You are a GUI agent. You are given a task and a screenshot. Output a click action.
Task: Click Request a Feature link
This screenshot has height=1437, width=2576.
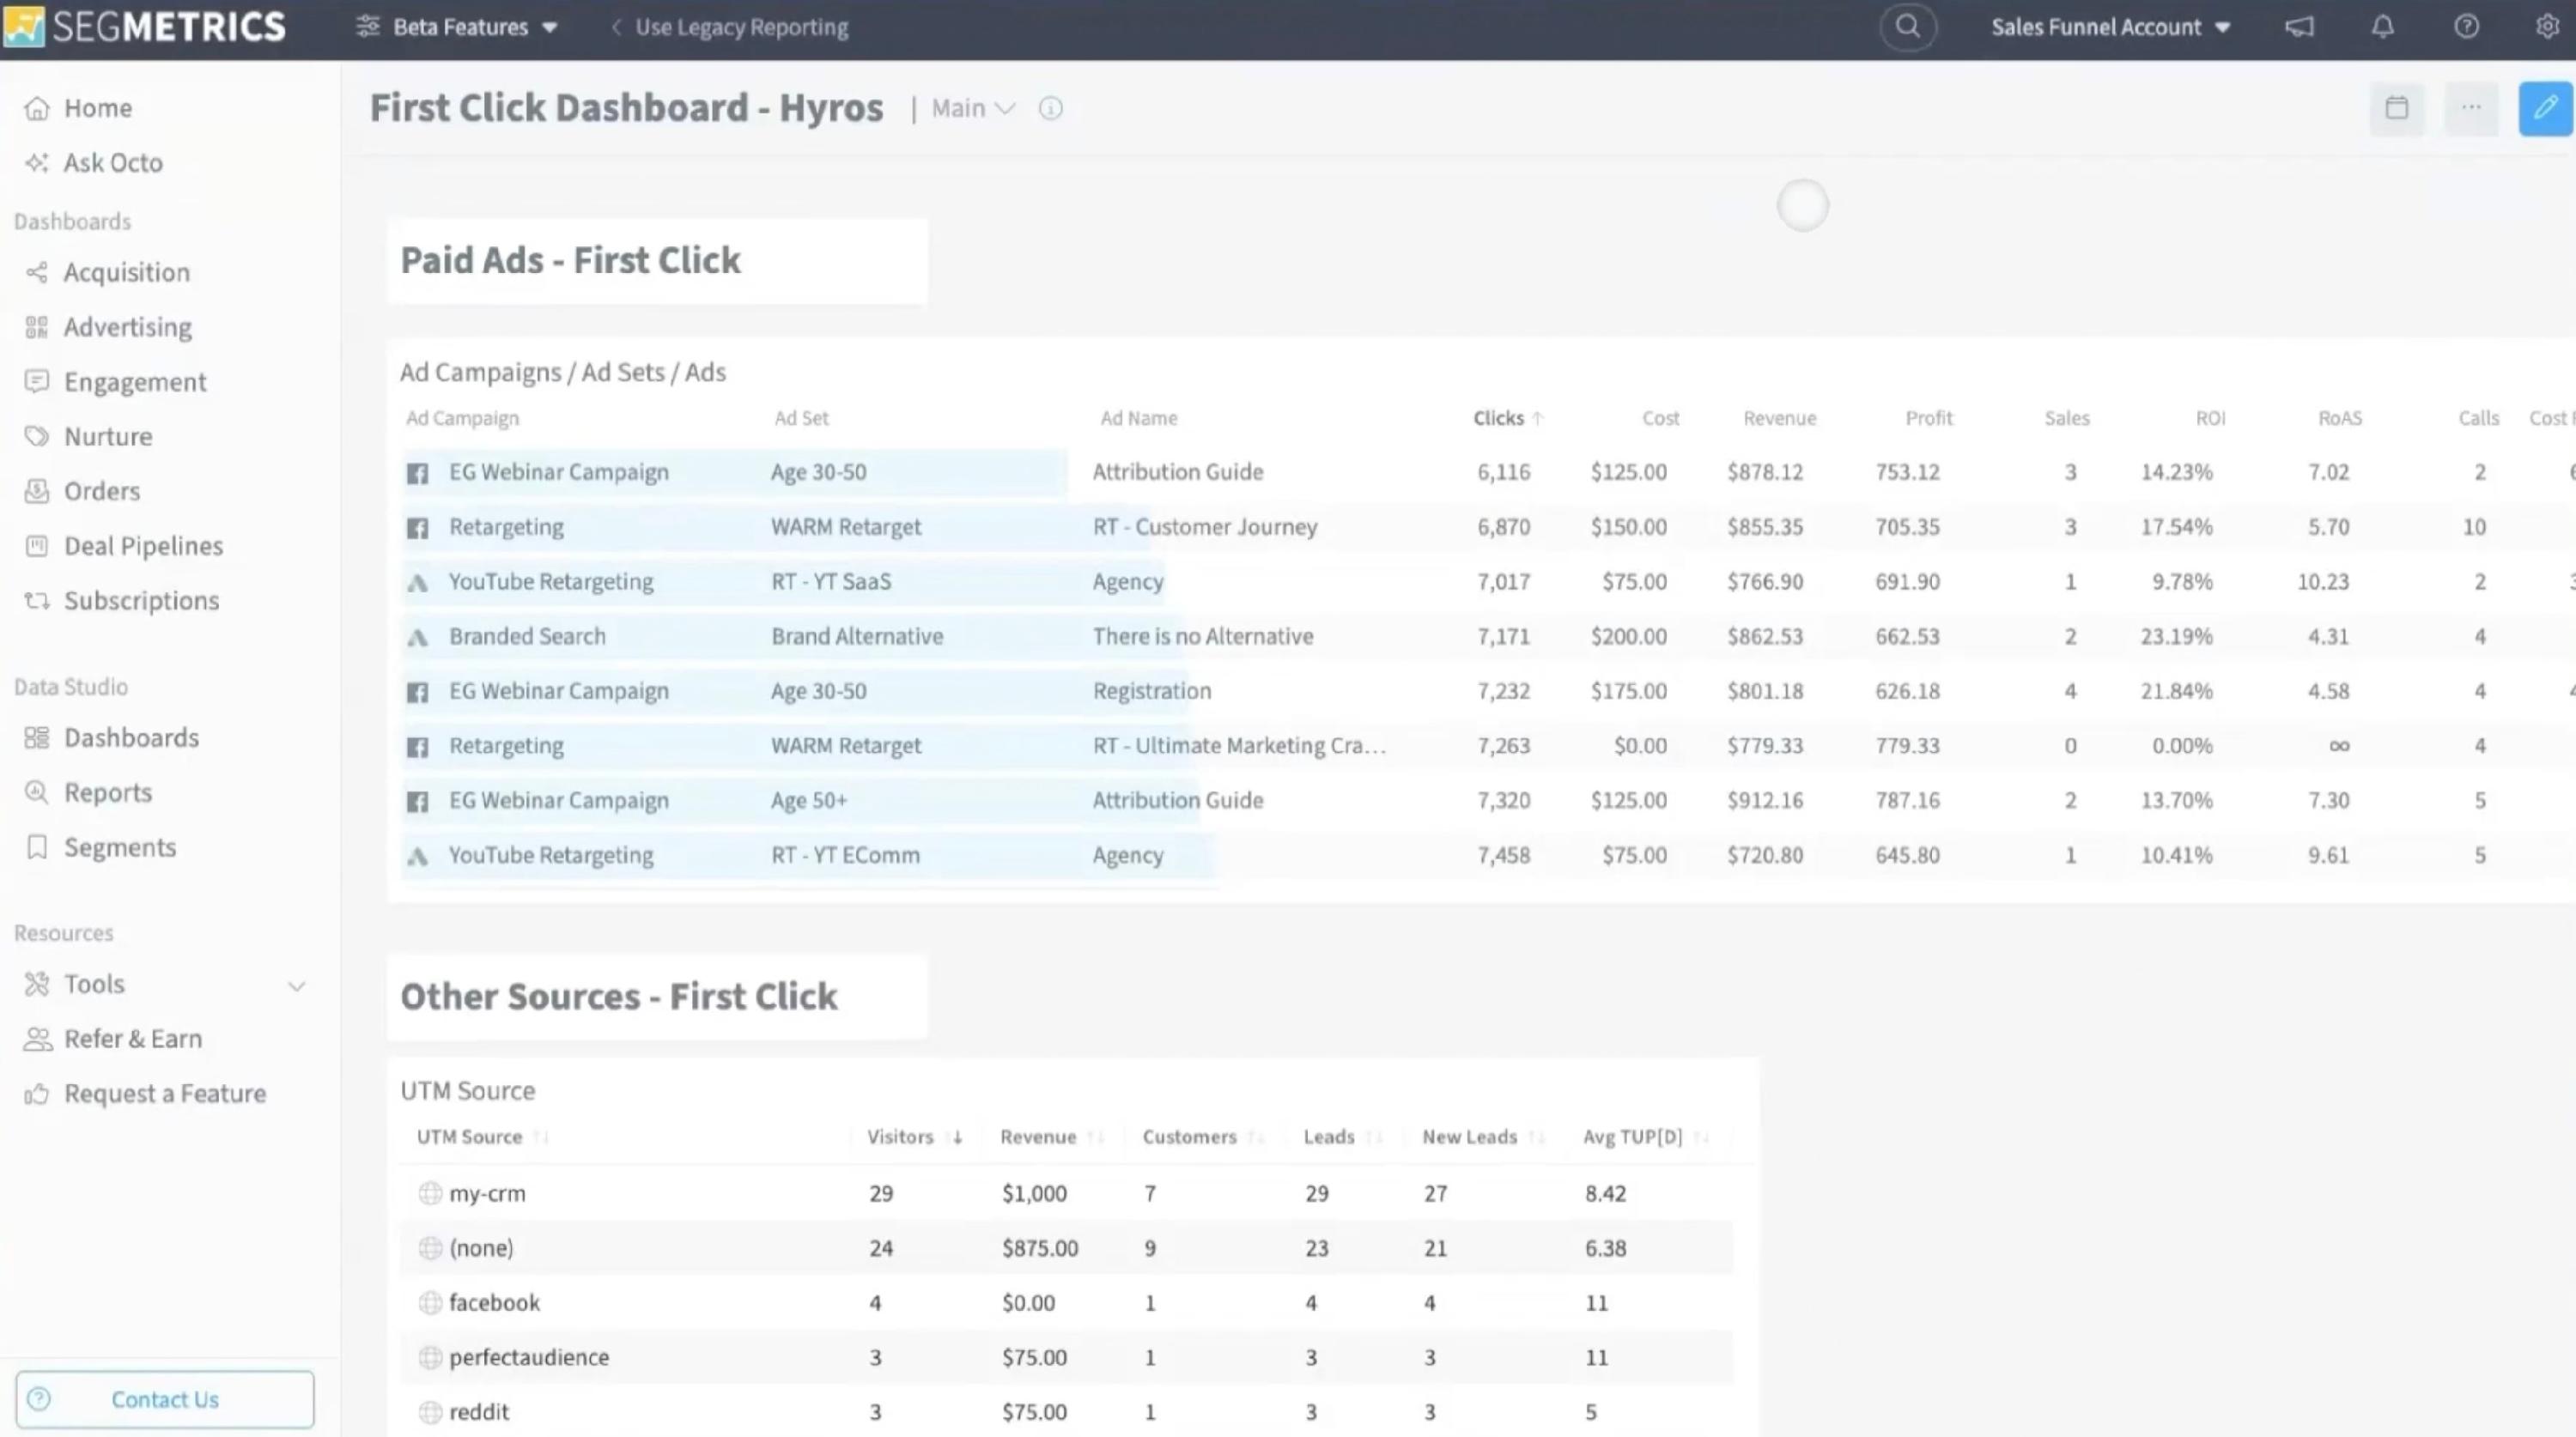pyautogui.click(x=165, y=1094)
